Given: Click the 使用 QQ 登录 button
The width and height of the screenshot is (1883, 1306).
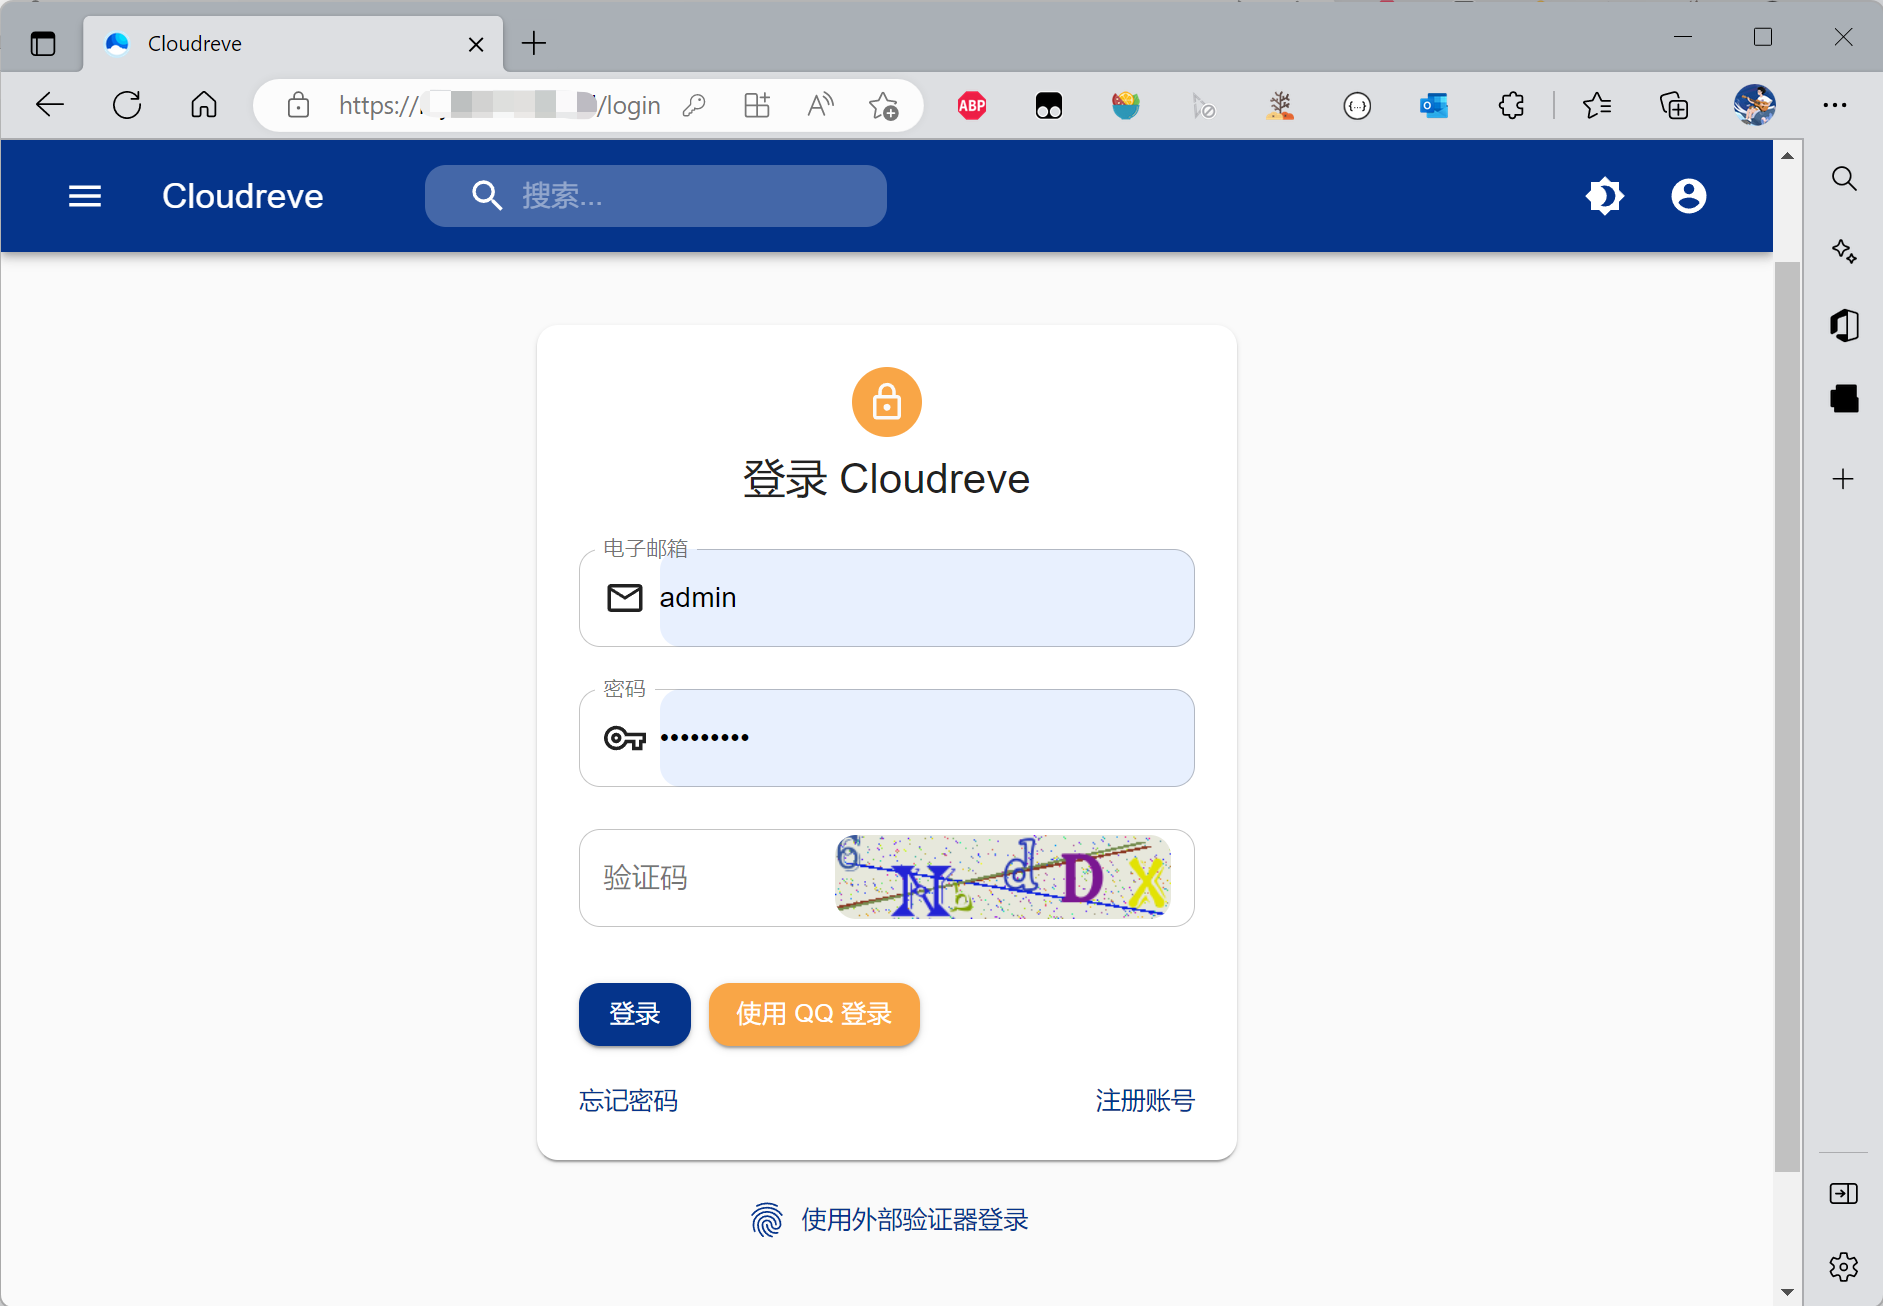Looking at the screenshot, I should point(814,1014).
